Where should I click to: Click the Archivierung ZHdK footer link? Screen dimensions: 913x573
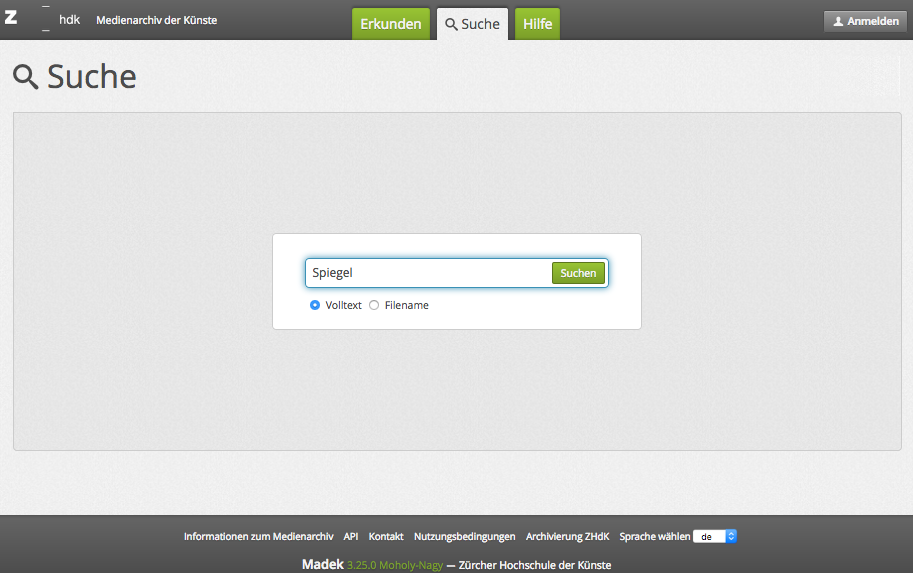(x=567, y=537)
